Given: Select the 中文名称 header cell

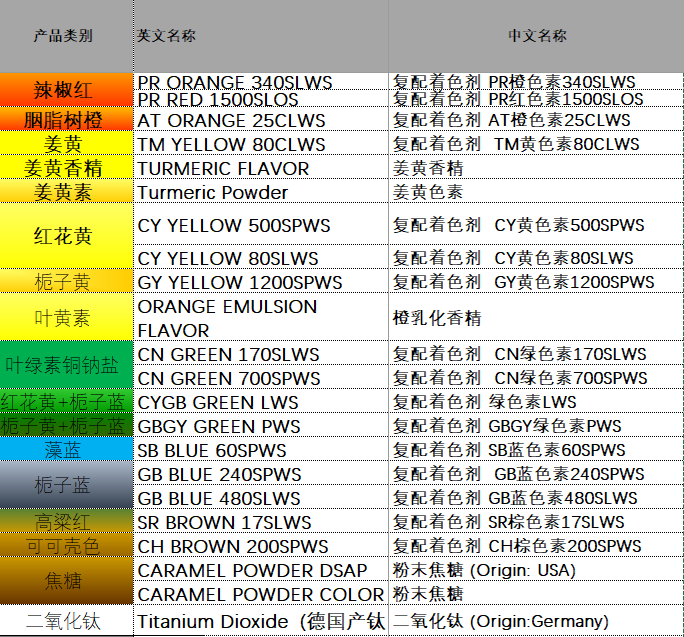Looking at the screenshot, I should coord(536,36).
